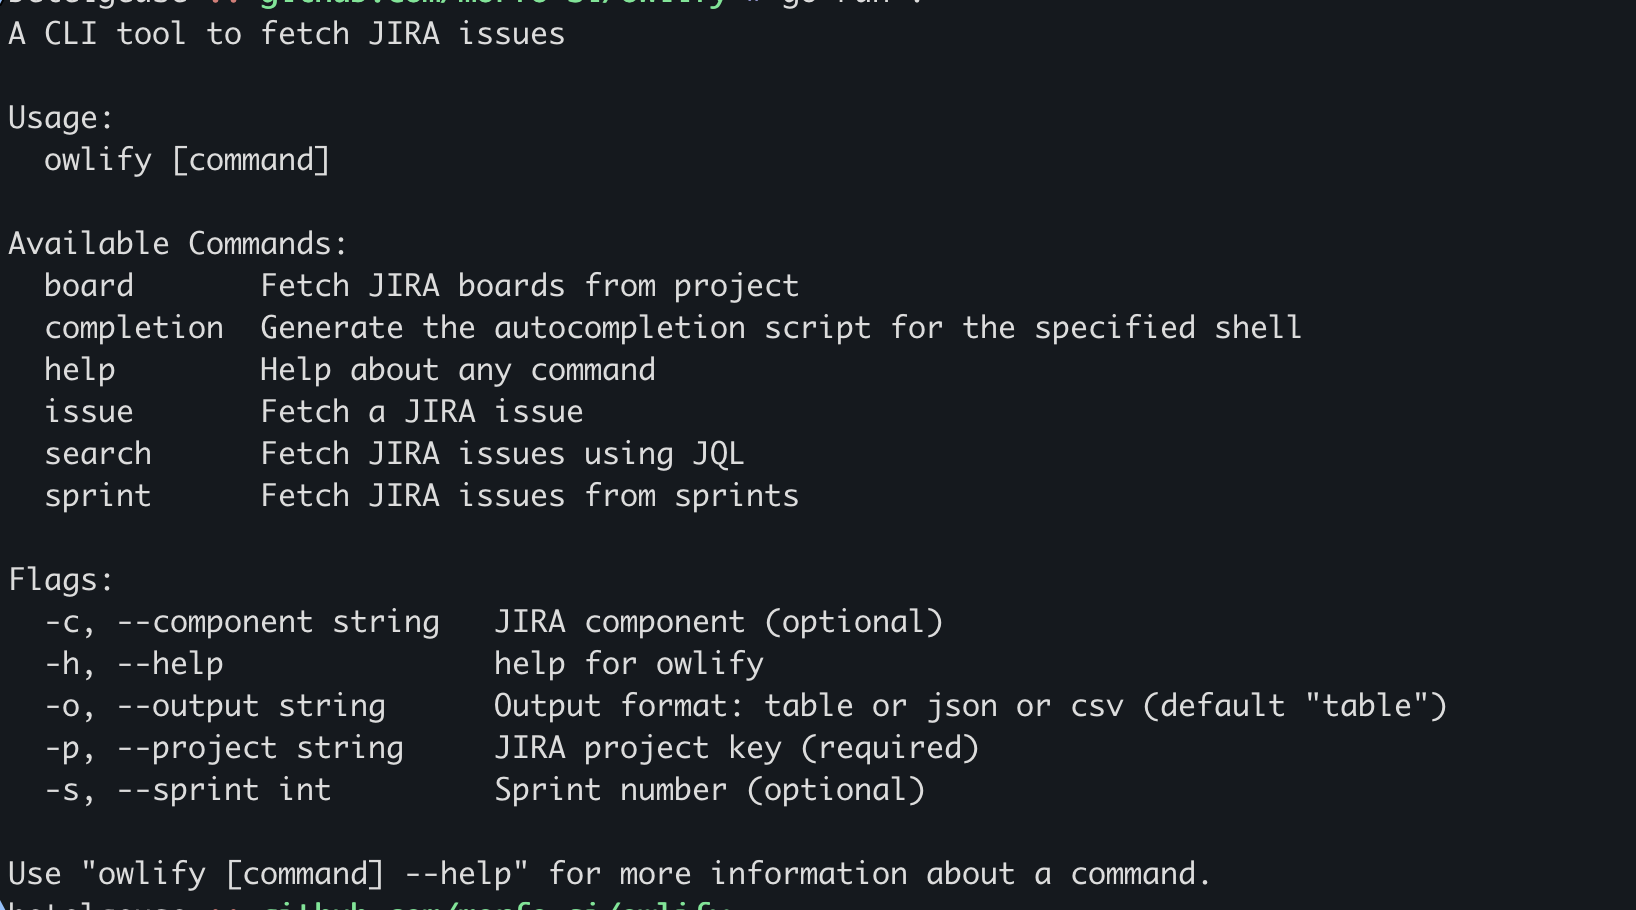The image size is (1636, 910).
Task: Click the '-h, --help' flag text
Action: 134,664
